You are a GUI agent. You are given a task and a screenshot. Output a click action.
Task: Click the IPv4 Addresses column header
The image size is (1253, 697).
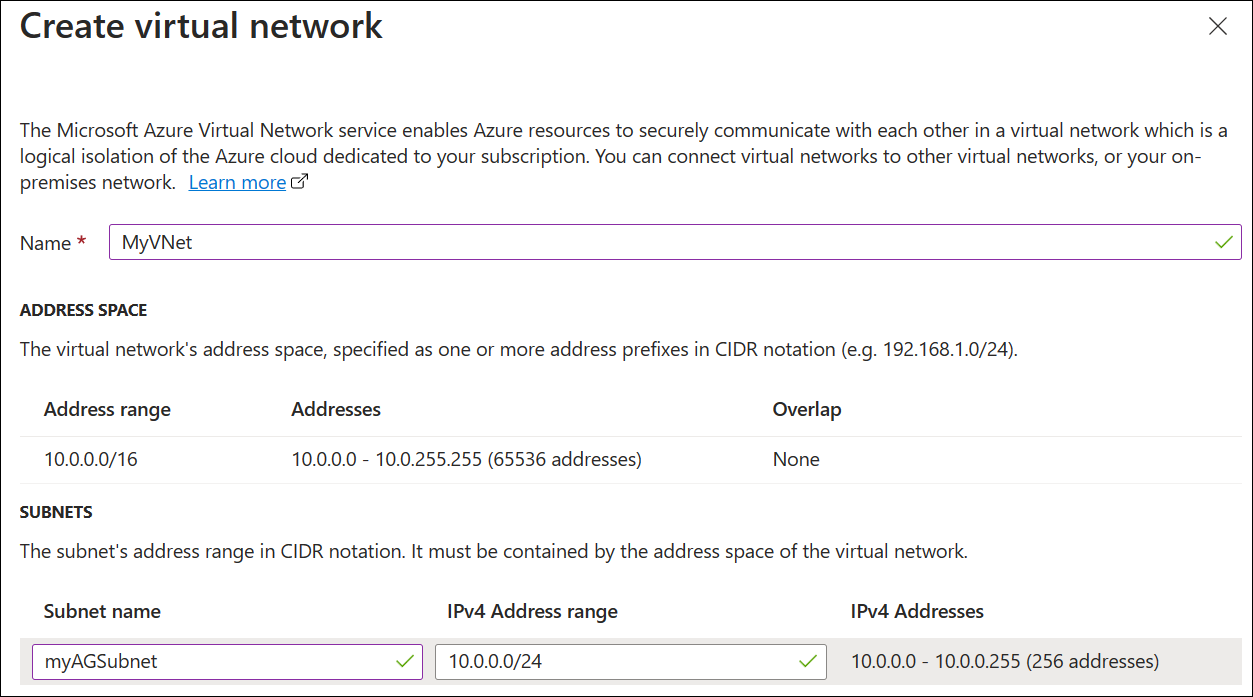click(x=916, y=611)
